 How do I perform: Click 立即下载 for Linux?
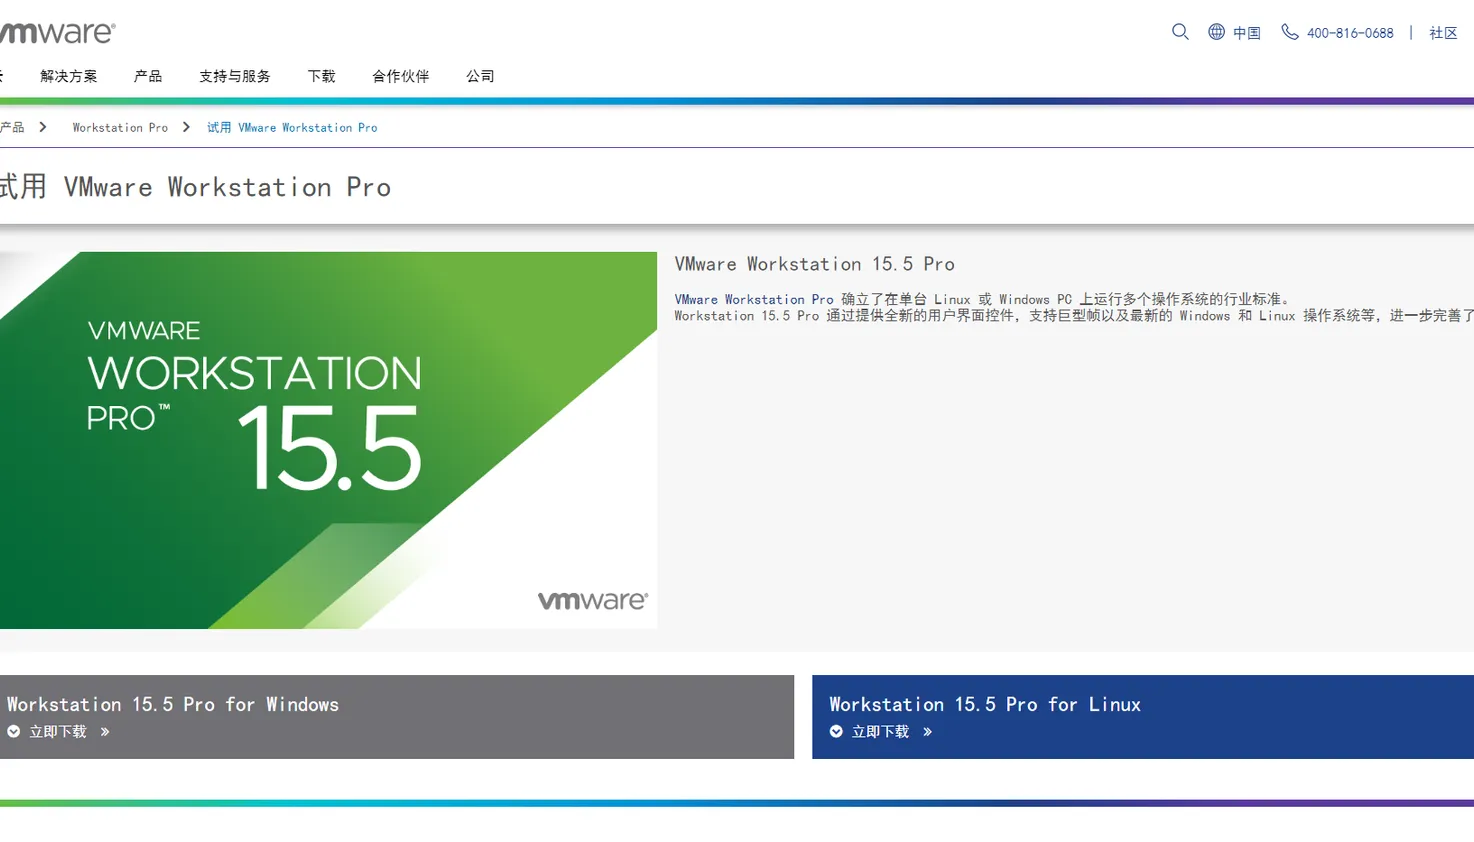click(881, 732)
